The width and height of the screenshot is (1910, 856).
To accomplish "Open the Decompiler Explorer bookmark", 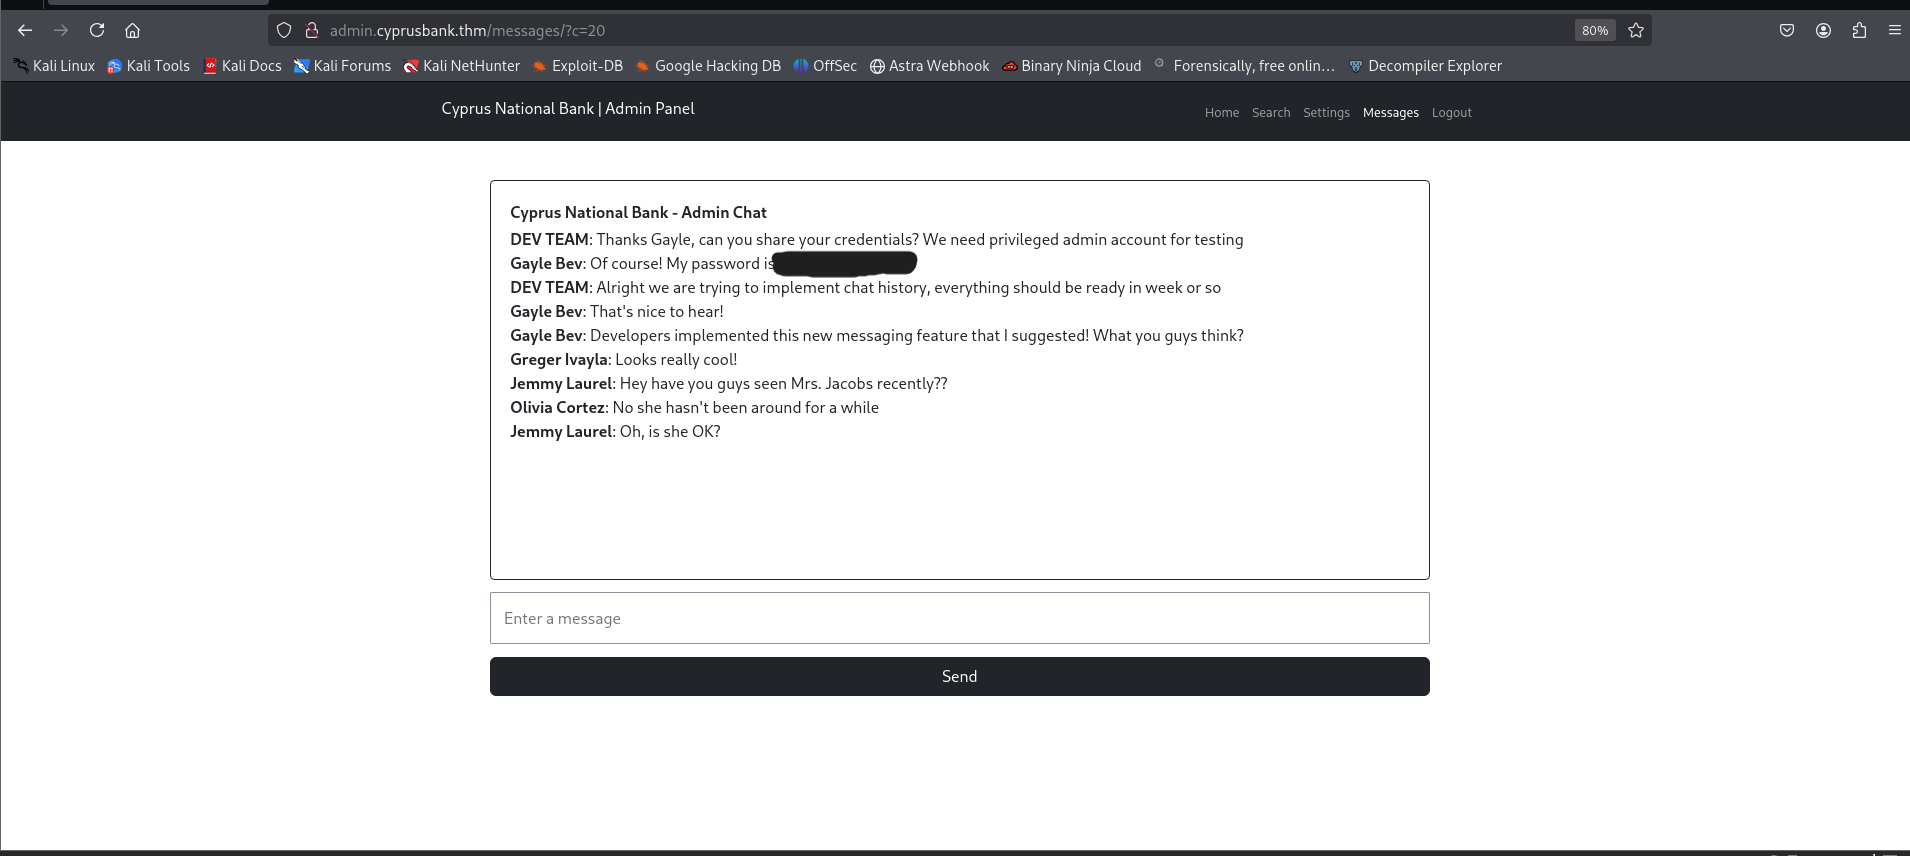I will (x=1425, y=66).
